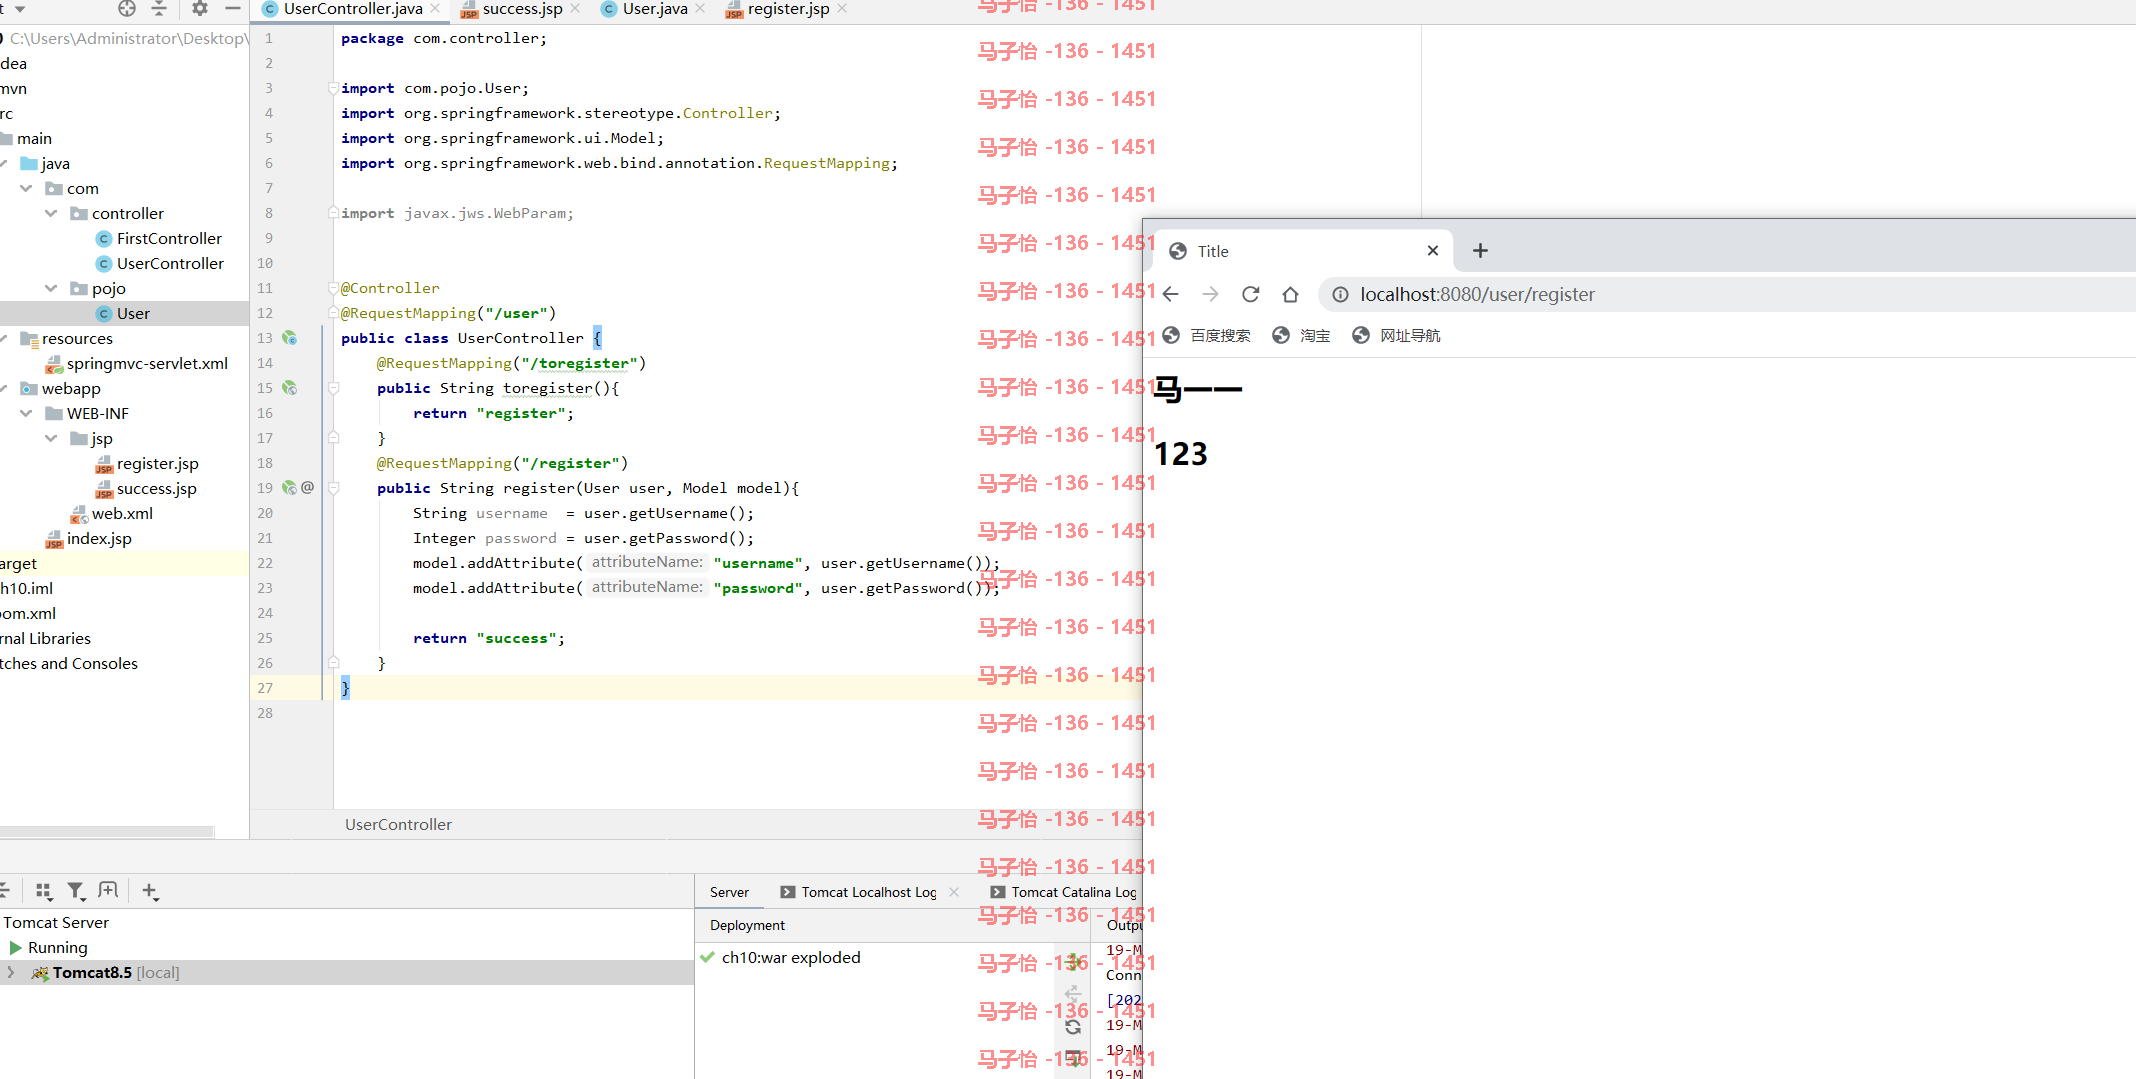Open project panel settings gear
Image resolution: width=2136 pixels, height=1079 pixels.
(200, 9)
